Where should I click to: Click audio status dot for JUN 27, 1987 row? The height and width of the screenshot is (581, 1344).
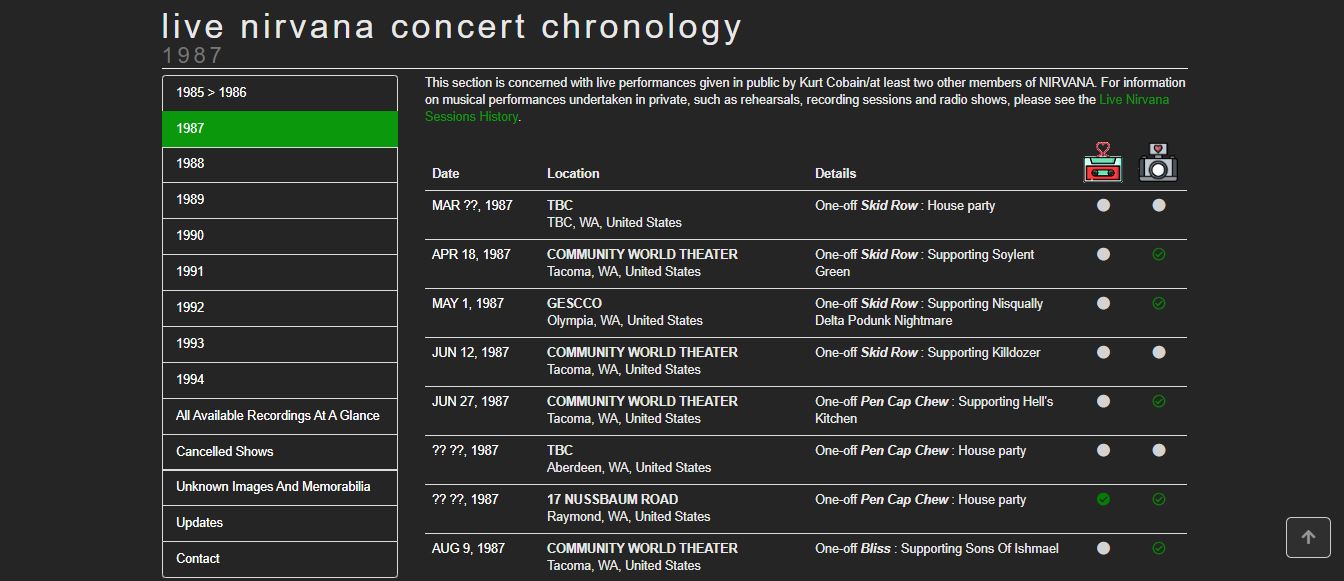pyautogui.click(x=1103, y=401)
